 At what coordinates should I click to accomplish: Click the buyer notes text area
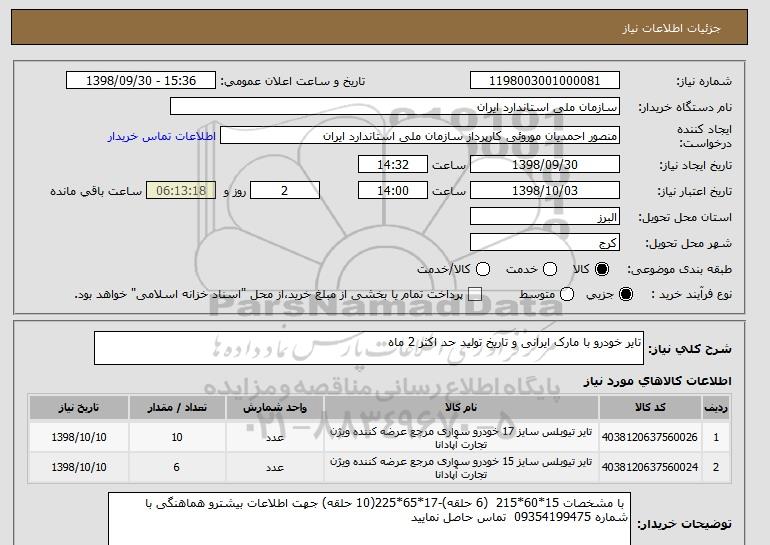pos(369,519)
